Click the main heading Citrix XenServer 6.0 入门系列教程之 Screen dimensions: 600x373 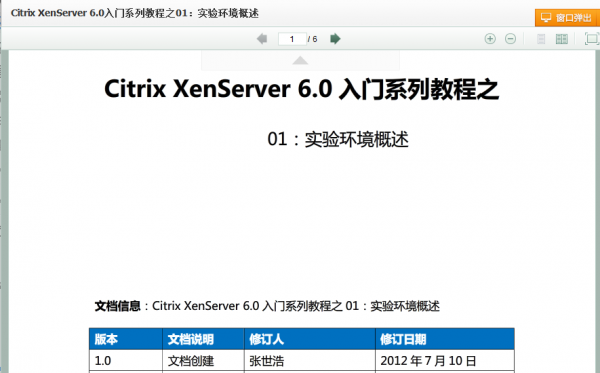[x=301, y=89]
